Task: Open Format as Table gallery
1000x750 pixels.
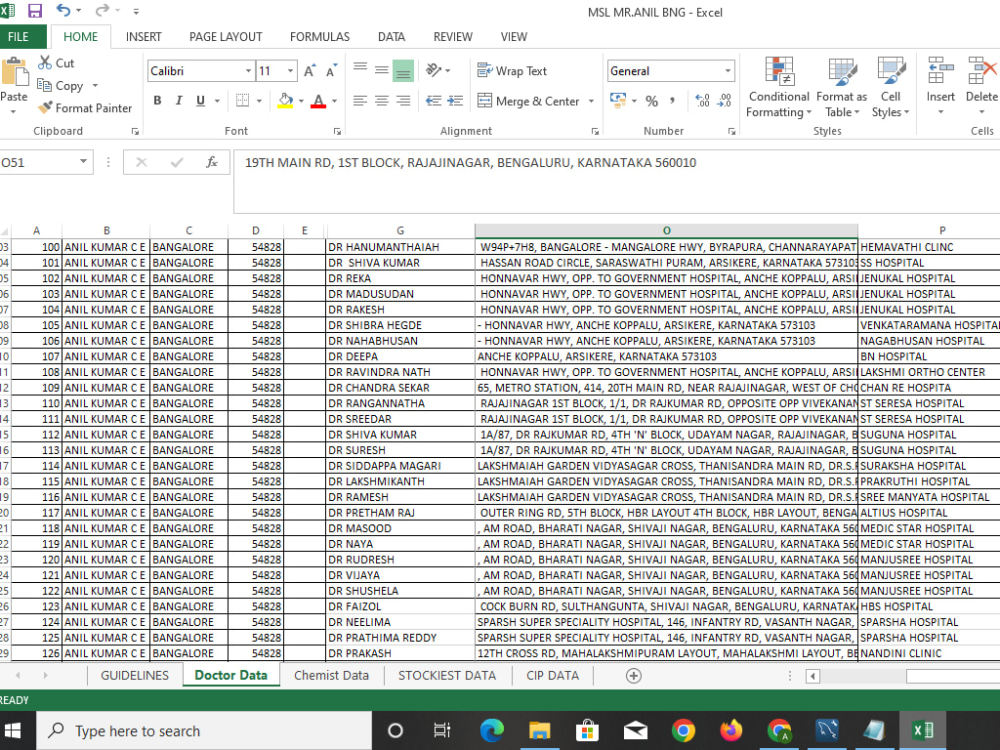Action: (x=842, y=87)
